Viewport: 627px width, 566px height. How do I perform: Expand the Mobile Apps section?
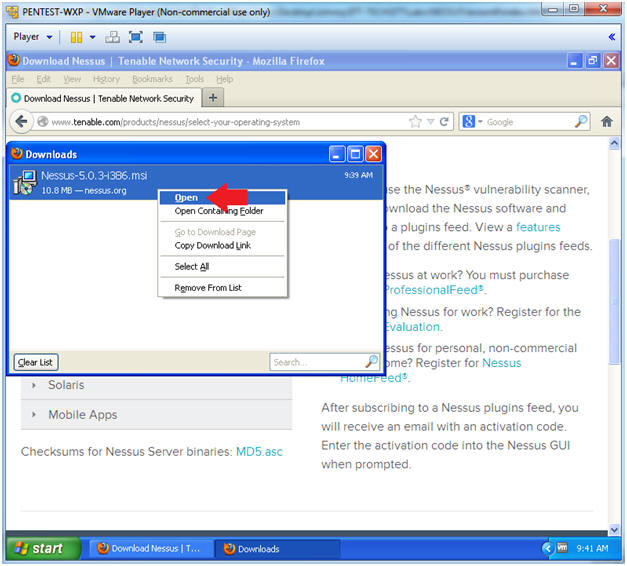click(x=156, y=415)
